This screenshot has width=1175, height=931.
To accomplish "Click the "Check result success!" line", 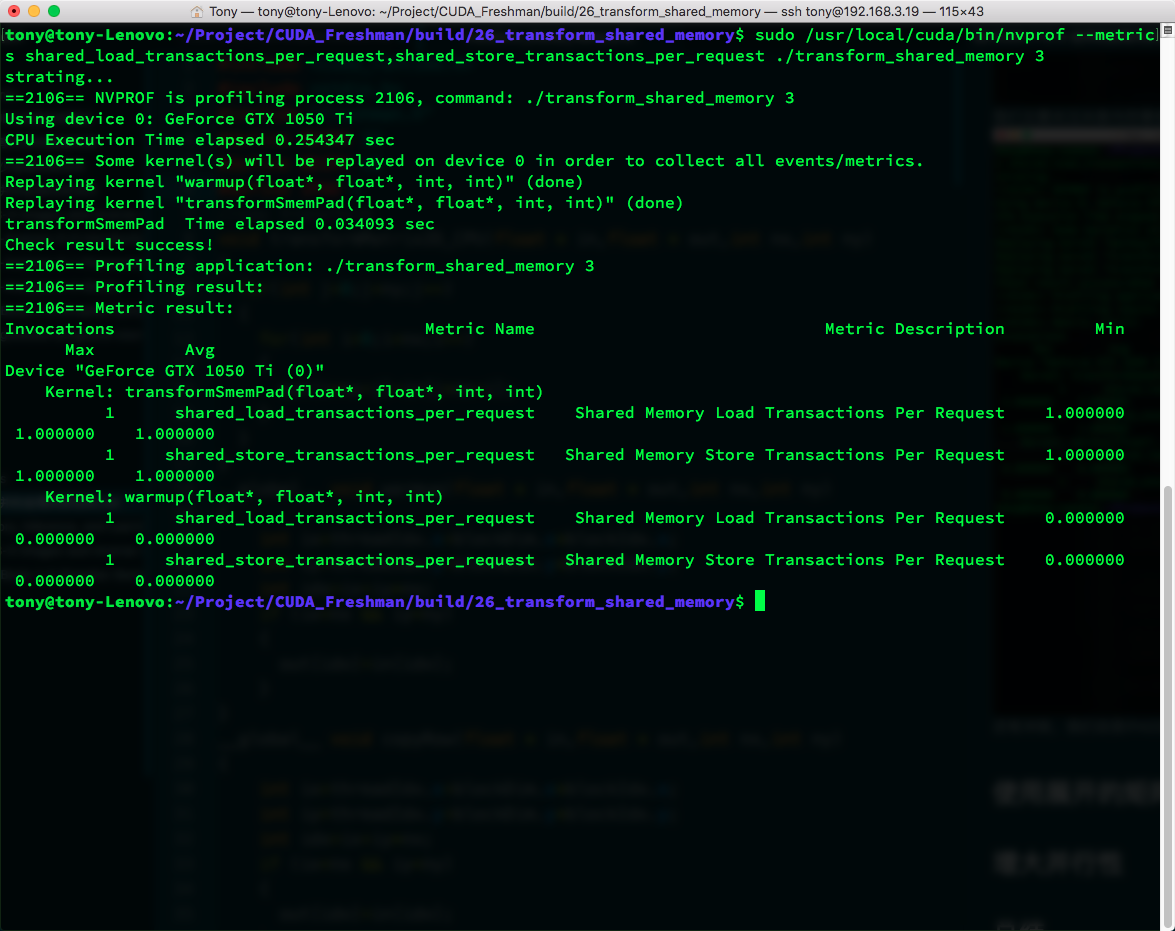I will point(109,245).
